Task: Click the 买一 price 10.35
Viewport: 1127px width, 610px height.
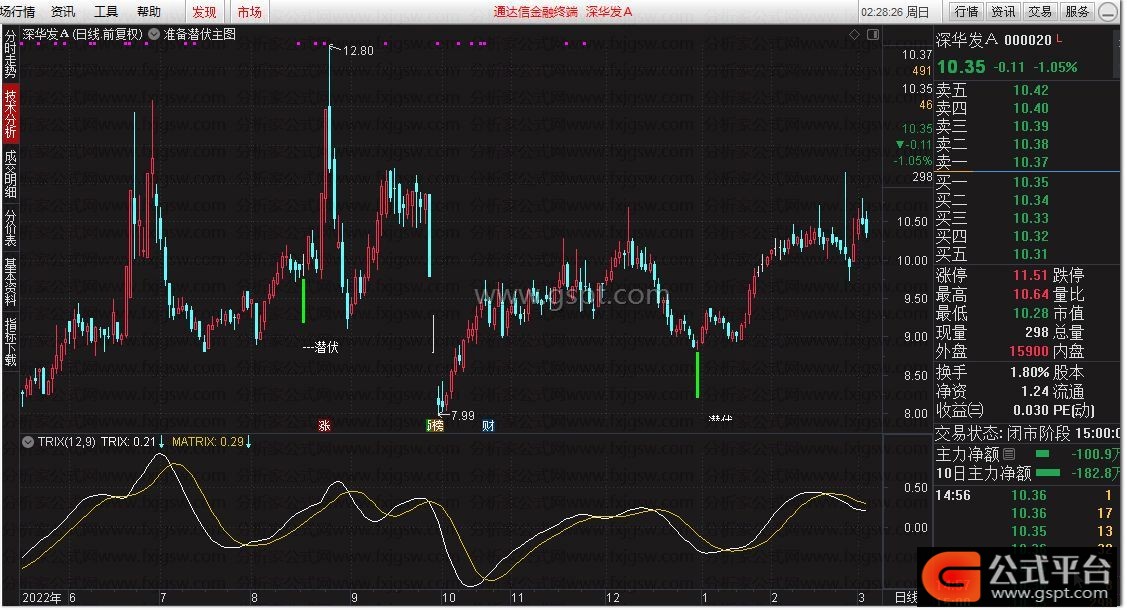Action: [1031, 182]
